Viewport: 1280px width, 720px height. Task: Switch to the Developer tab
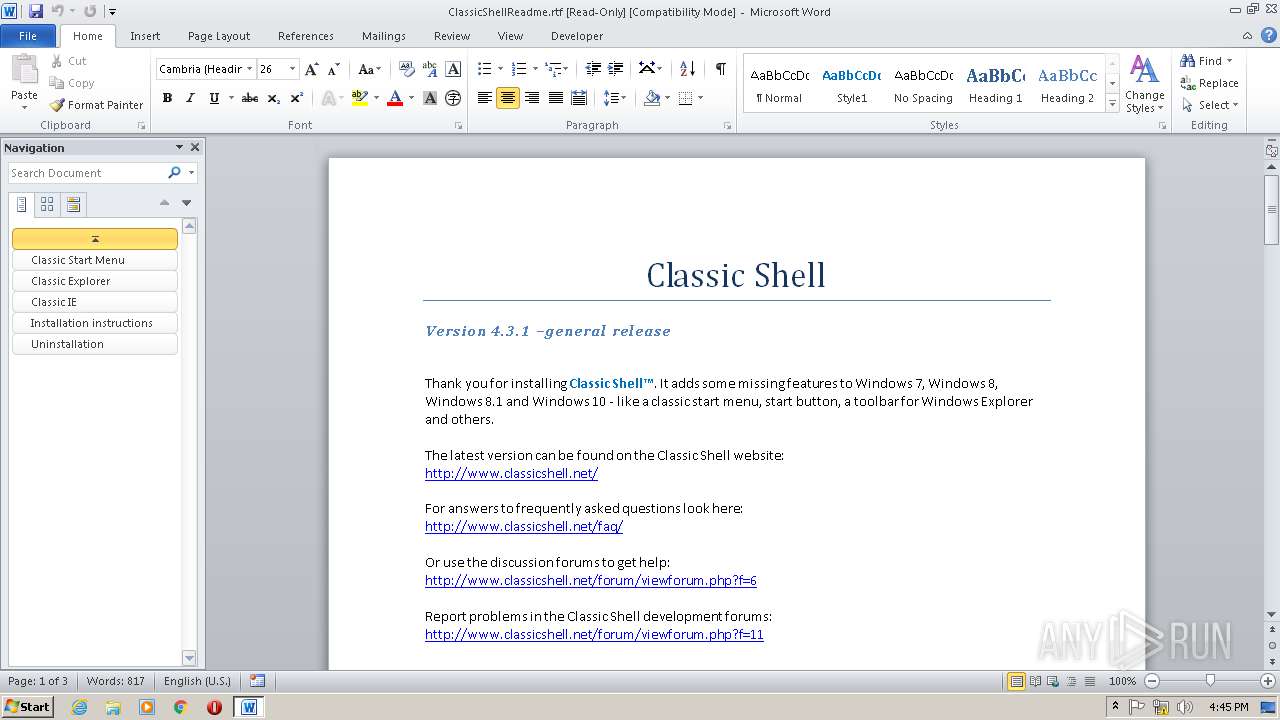(x=577, y=36)
